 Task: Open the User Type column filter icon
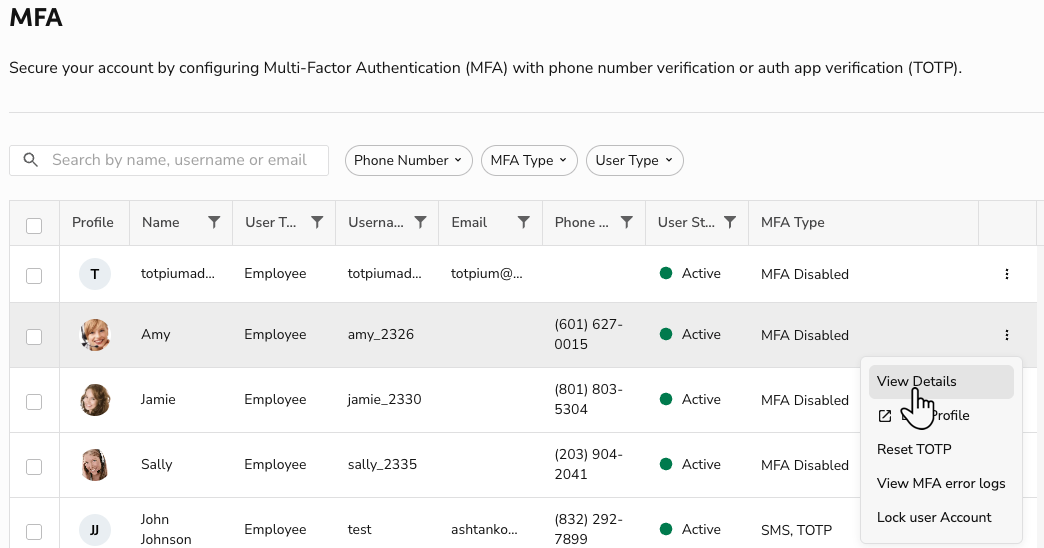pos(317,222)
